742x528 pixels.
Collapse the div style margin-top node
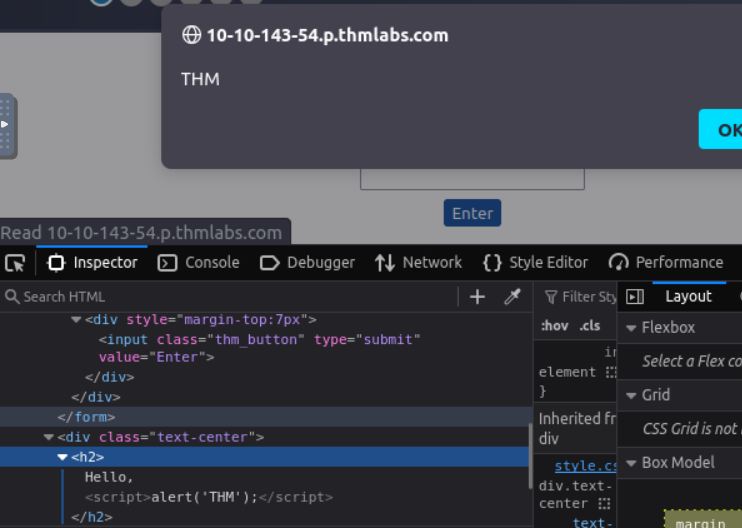coord(76,320)
